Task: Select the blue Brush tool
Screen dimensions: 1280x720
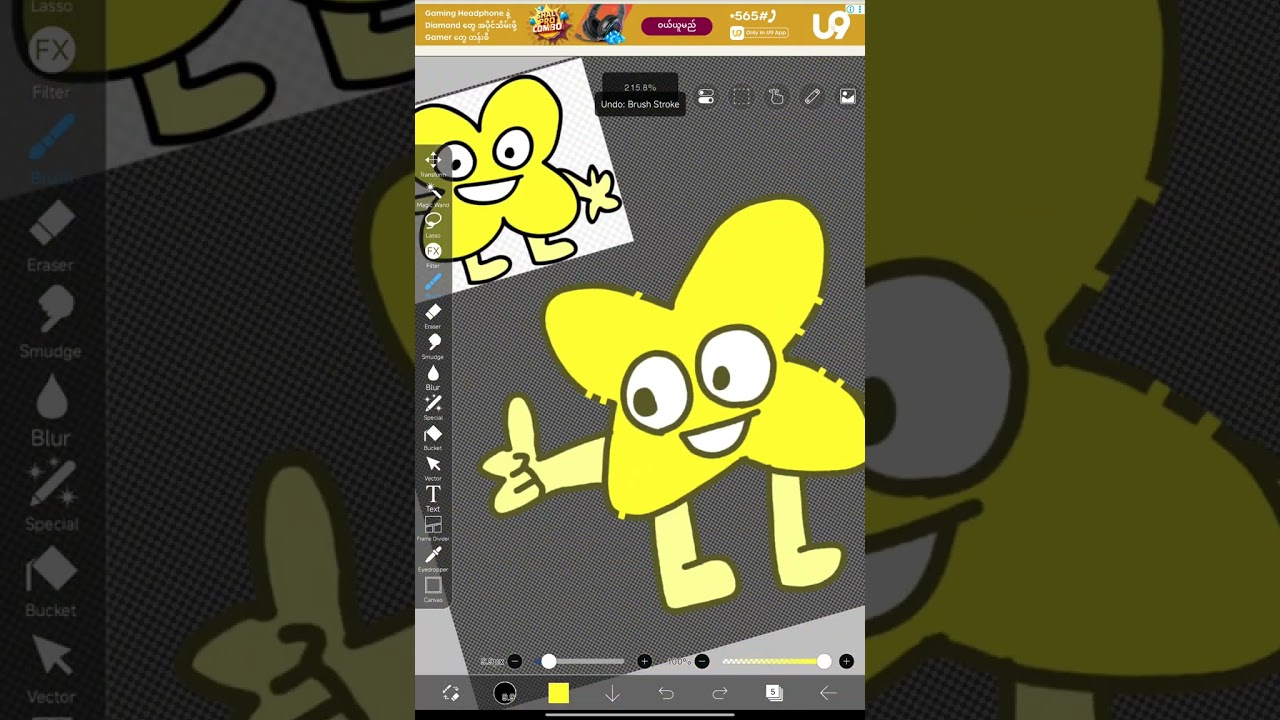Action: [433, 285]
